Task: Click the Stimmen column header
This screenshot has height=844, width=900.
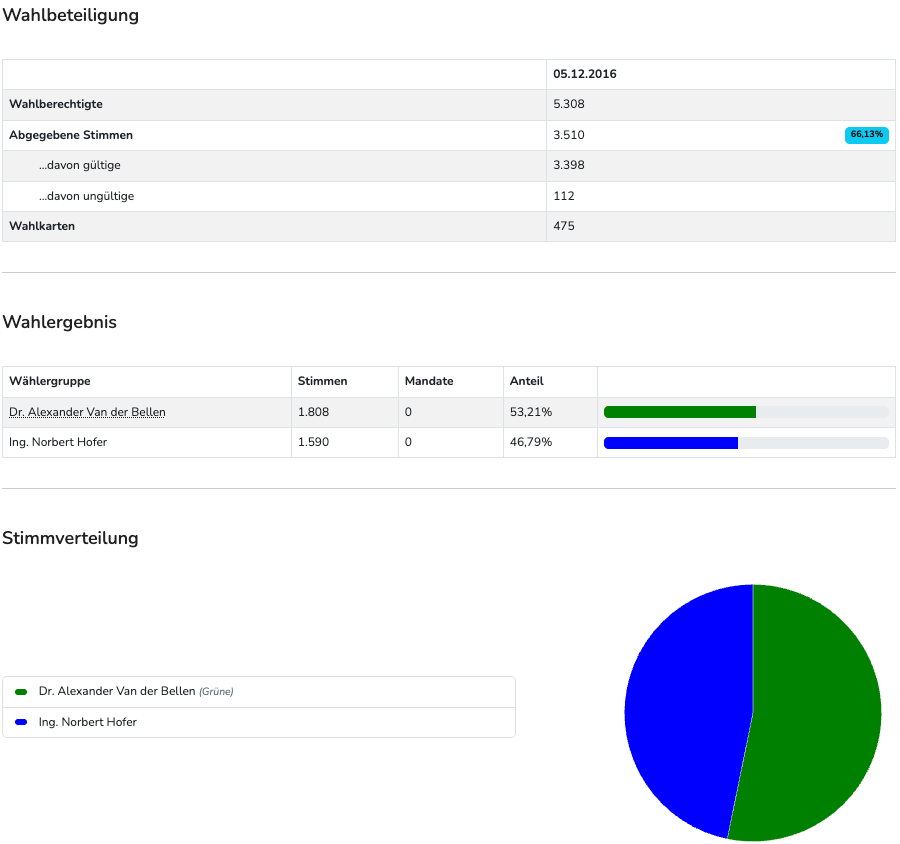Action: coord(322,381)
